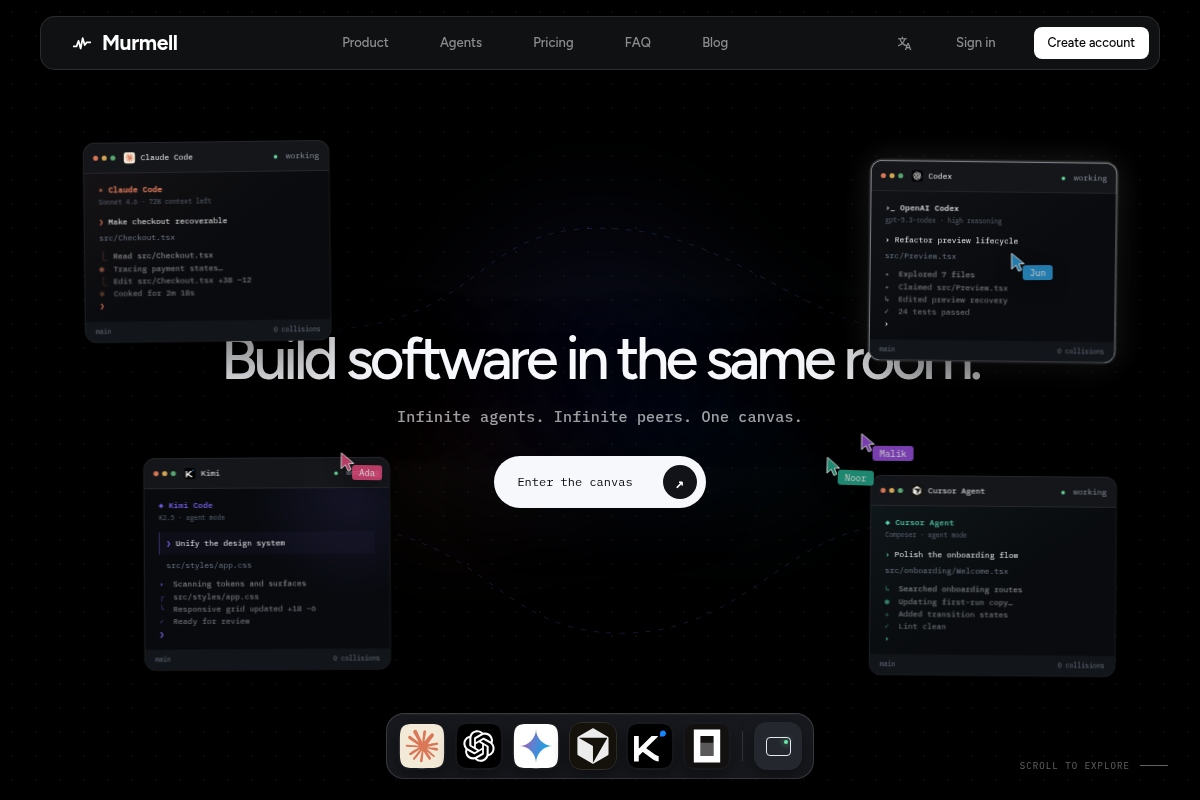1200x800 pixels.
Task: Click the traffic-light dots on Cursor Agent card
Action: [x=892, y=490]
